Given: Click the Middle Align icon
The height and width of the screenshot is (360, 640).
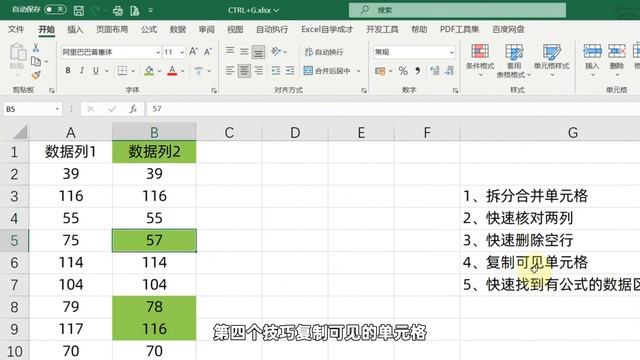Looking at the screenshot, I should coord(244,51).
